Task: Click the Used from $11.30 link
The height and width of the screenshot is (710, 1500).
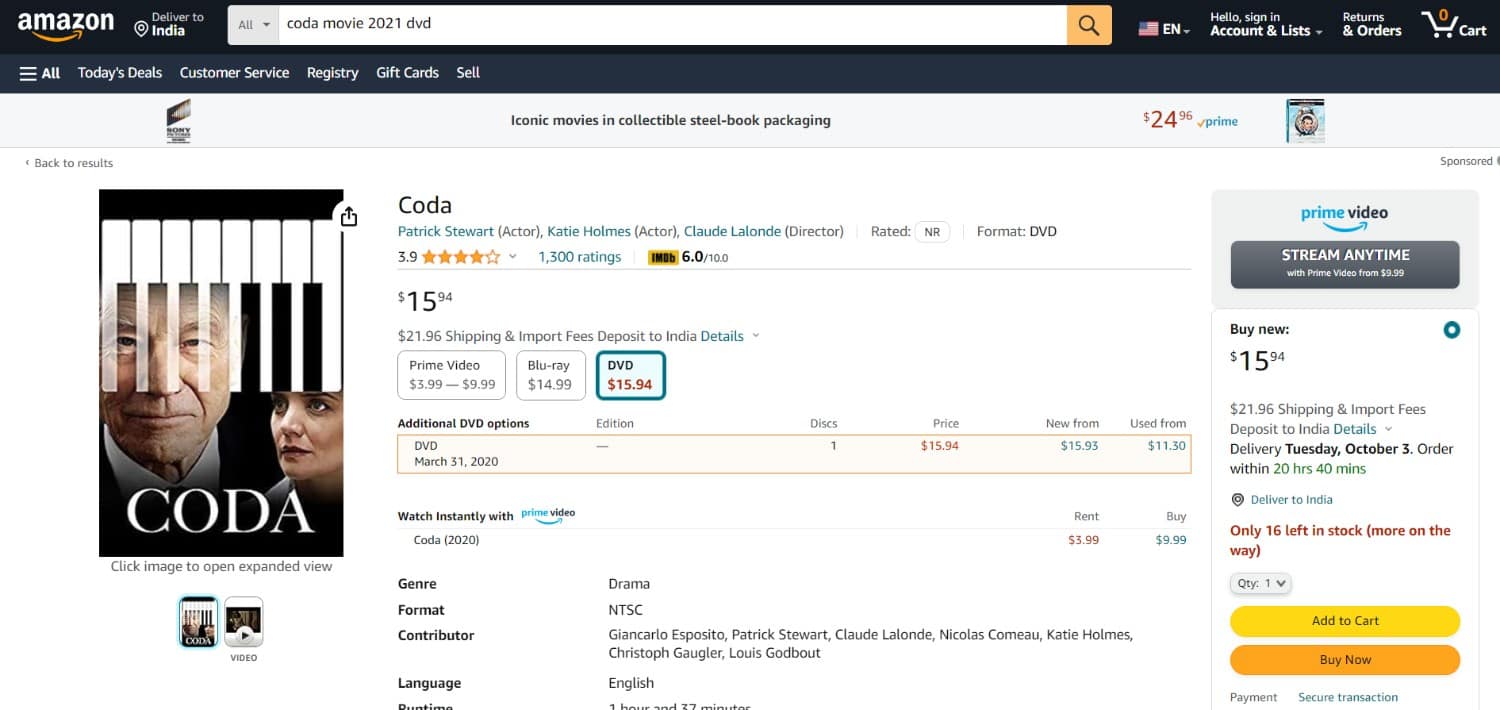Action: point(1166,446)
